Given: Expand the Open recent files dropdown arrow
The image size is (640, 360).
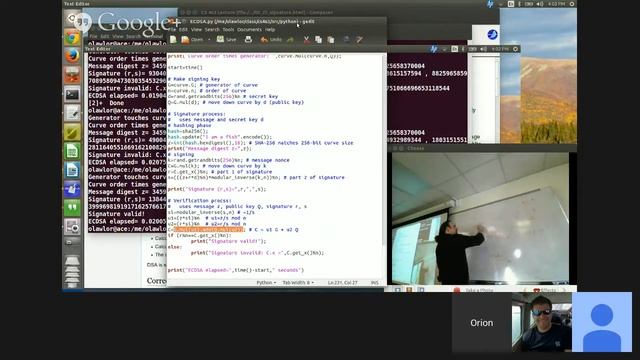Looking at the screenshot, I should (209, 40).
